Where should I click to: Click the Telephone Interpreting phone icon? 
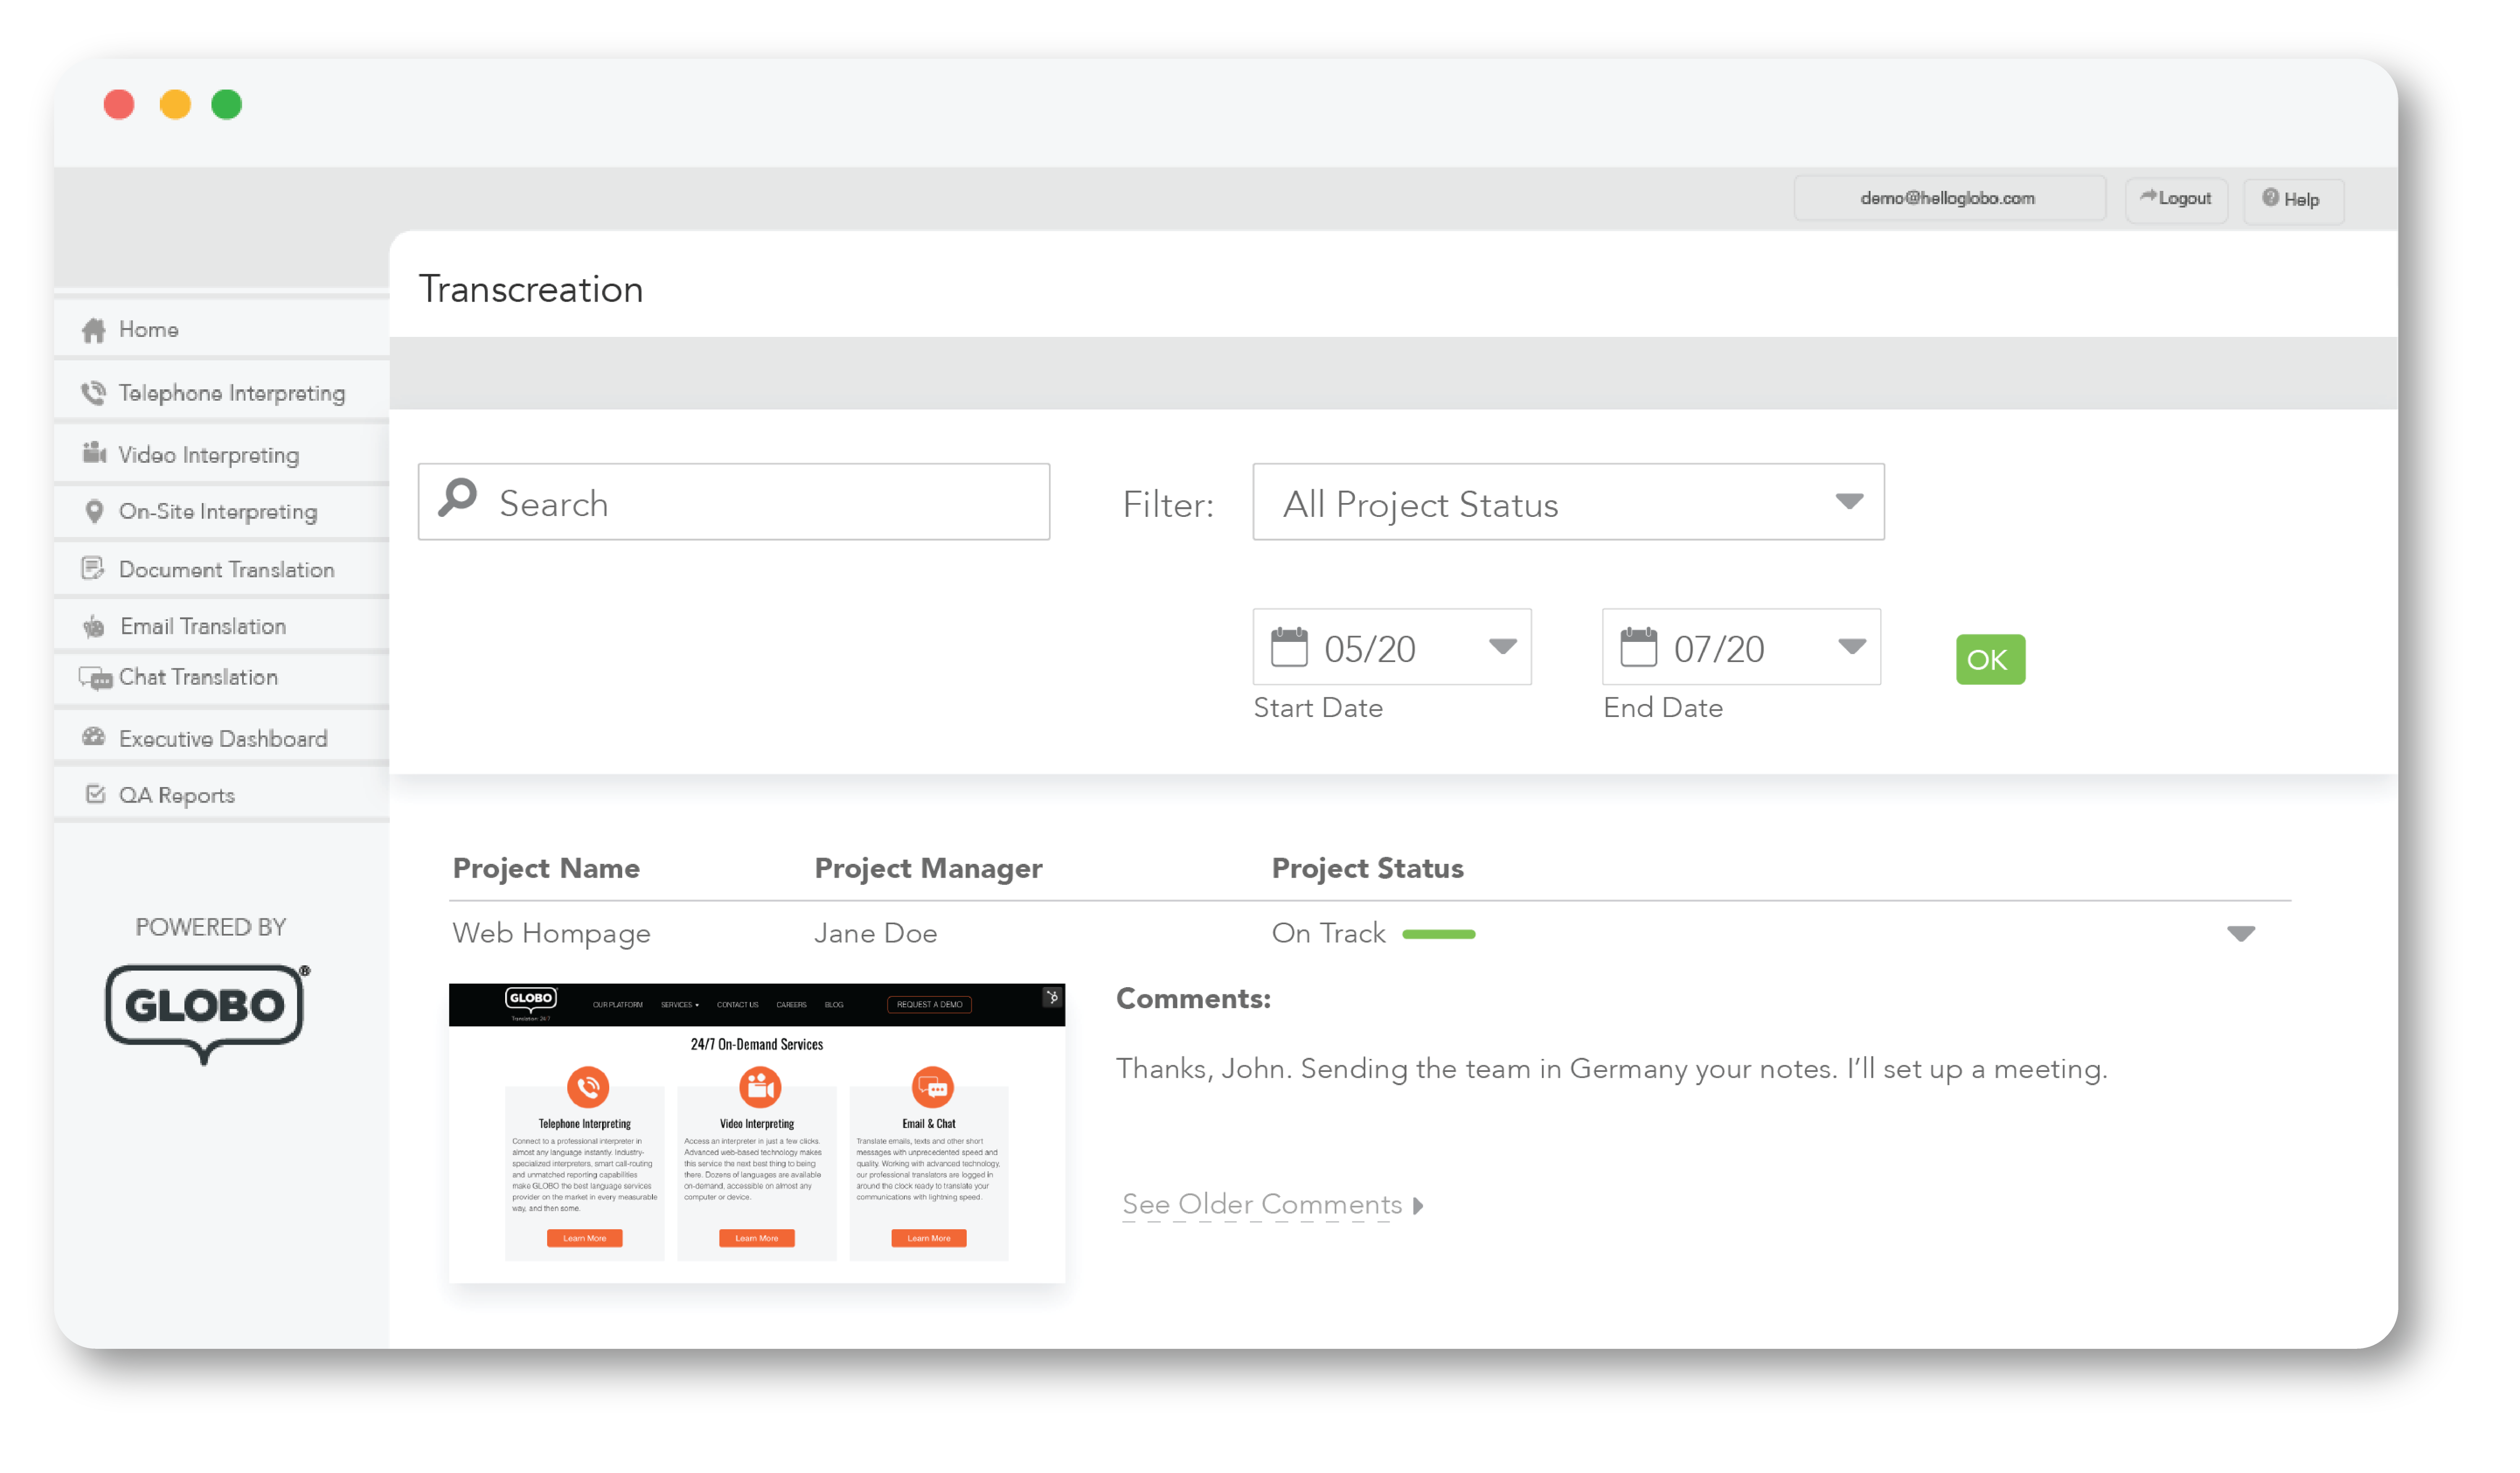[94, 393]
